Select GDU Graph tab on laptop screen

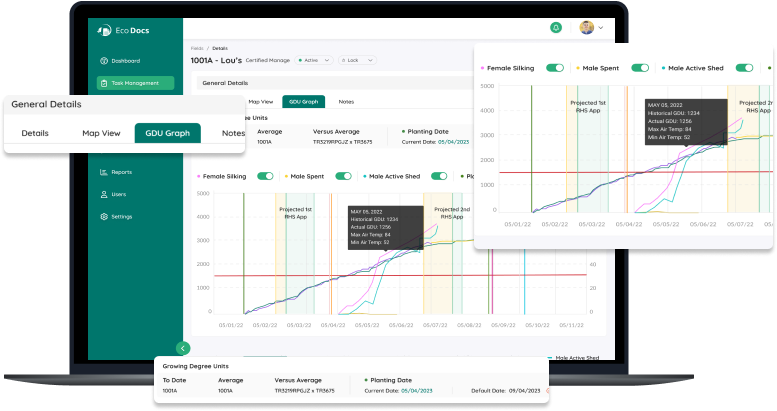point(304,102)
